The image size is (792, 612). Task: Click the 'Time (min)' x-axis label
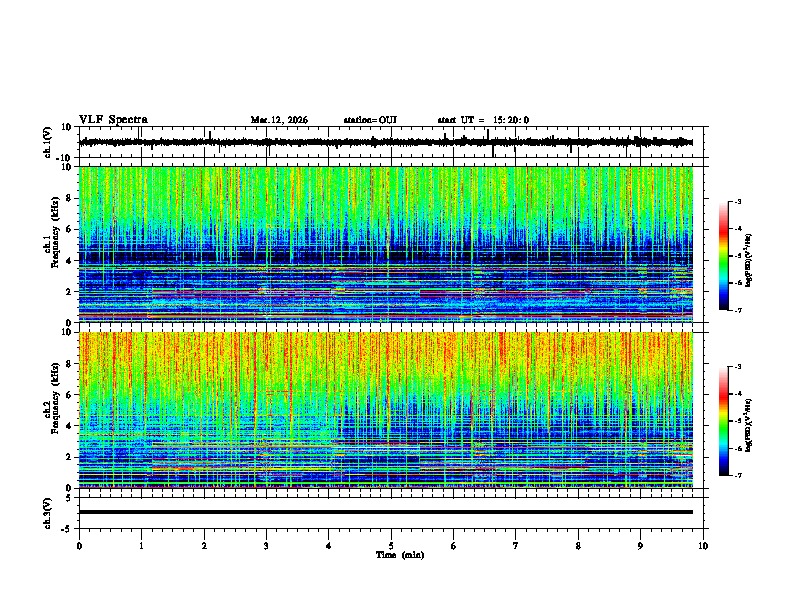[x=400, y=555]
